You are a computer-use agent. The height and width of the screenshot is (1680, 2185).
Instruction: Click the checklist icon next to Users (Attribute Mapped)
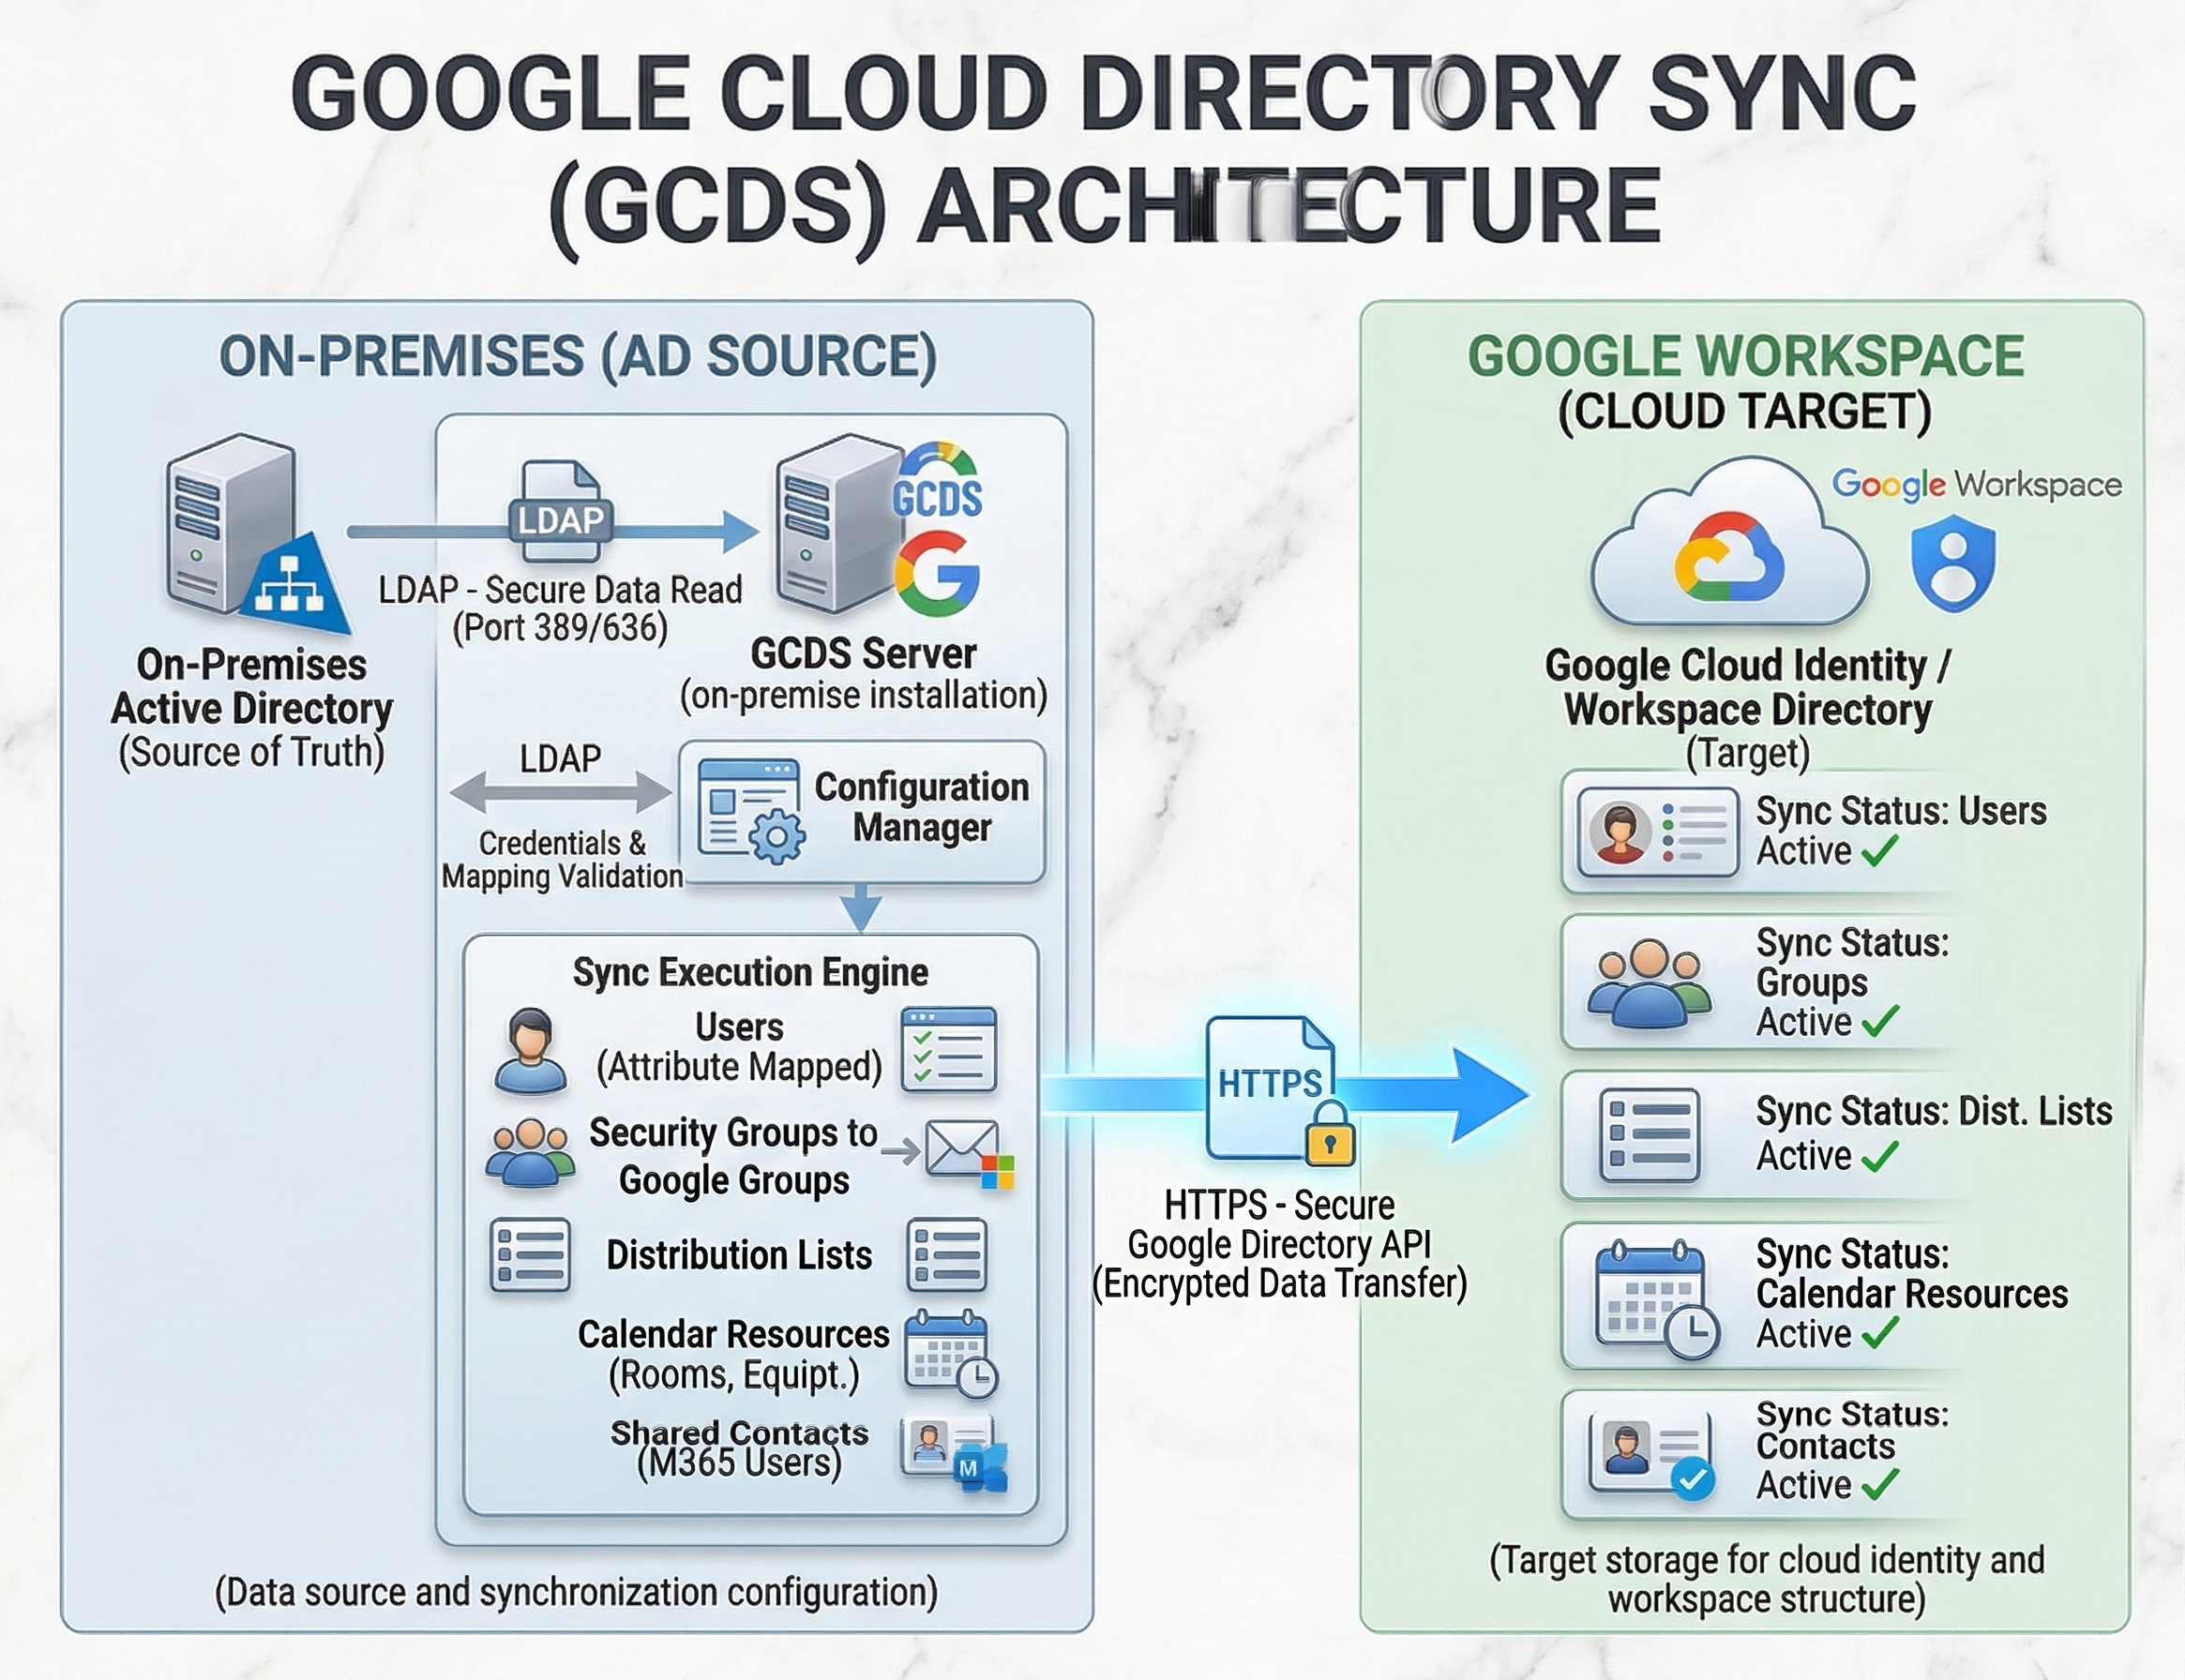(x=948, y=1048)
